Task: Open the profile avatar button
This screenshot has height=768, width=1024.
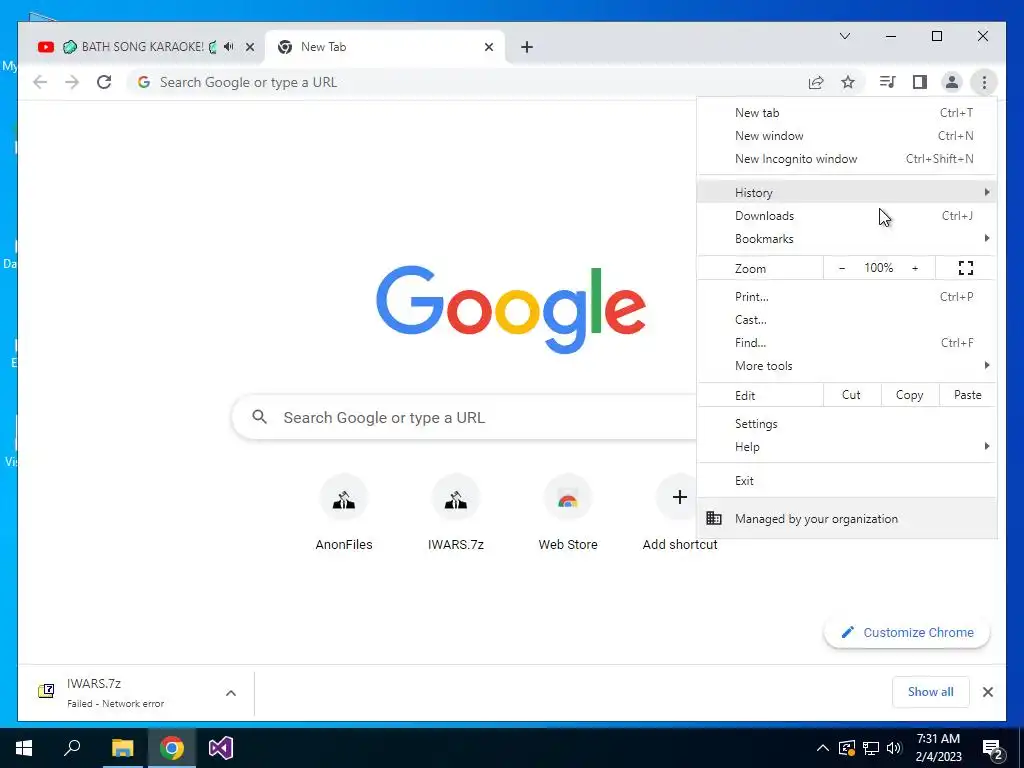Action: click(952, 82)
